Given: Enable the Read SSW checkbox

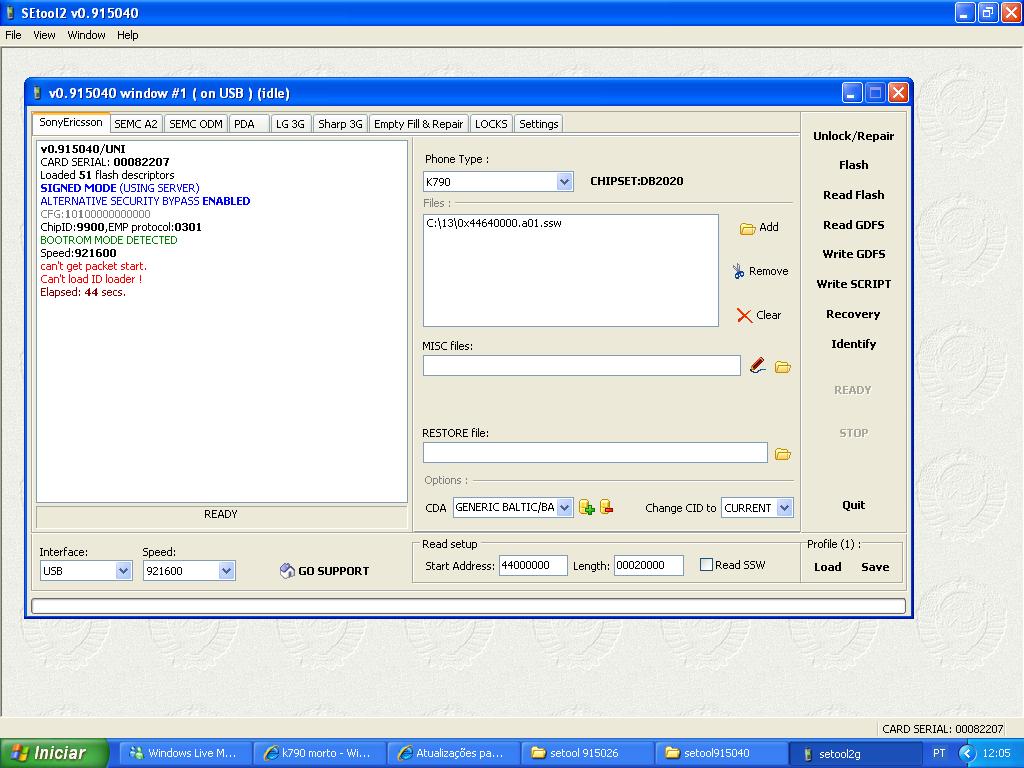Looking at the screenshot, I should (706, 564).
